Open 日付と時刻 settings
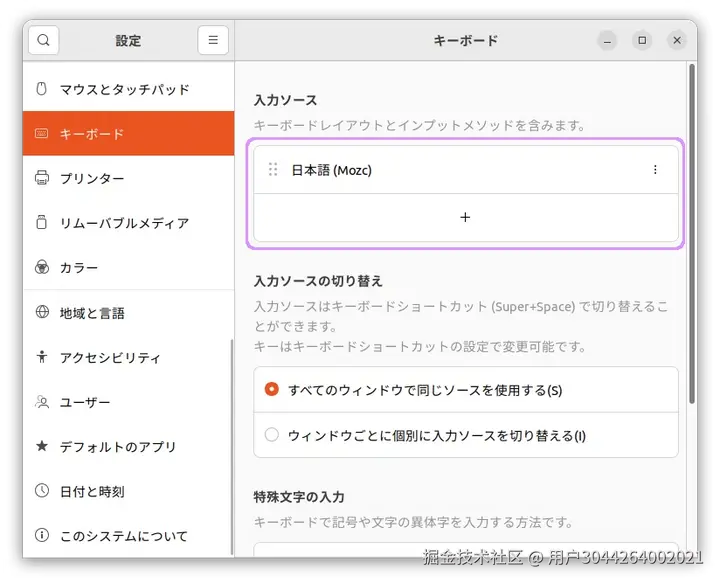Viewport: 720px width, 583px height. coord(129,491)
